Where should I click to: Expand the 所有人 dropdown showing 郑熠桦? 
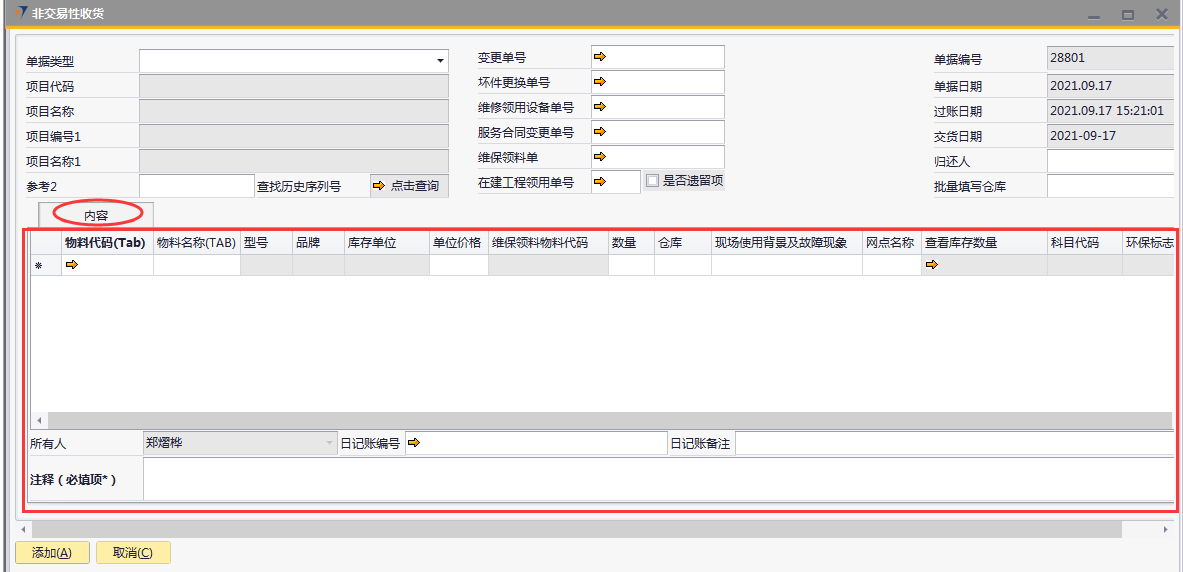(329, 443)
